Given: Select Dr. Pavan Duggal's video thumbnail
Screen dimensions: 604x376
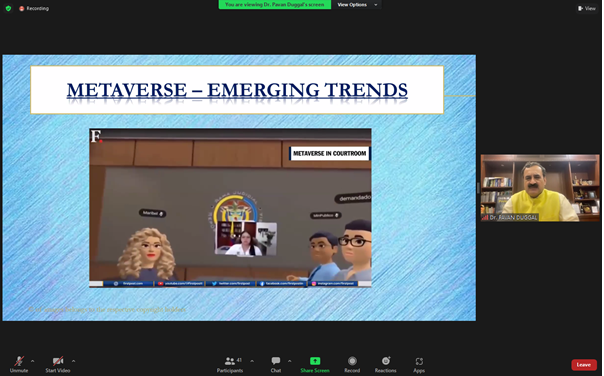Looking at the screenshot, I should (x=540, y=188).
